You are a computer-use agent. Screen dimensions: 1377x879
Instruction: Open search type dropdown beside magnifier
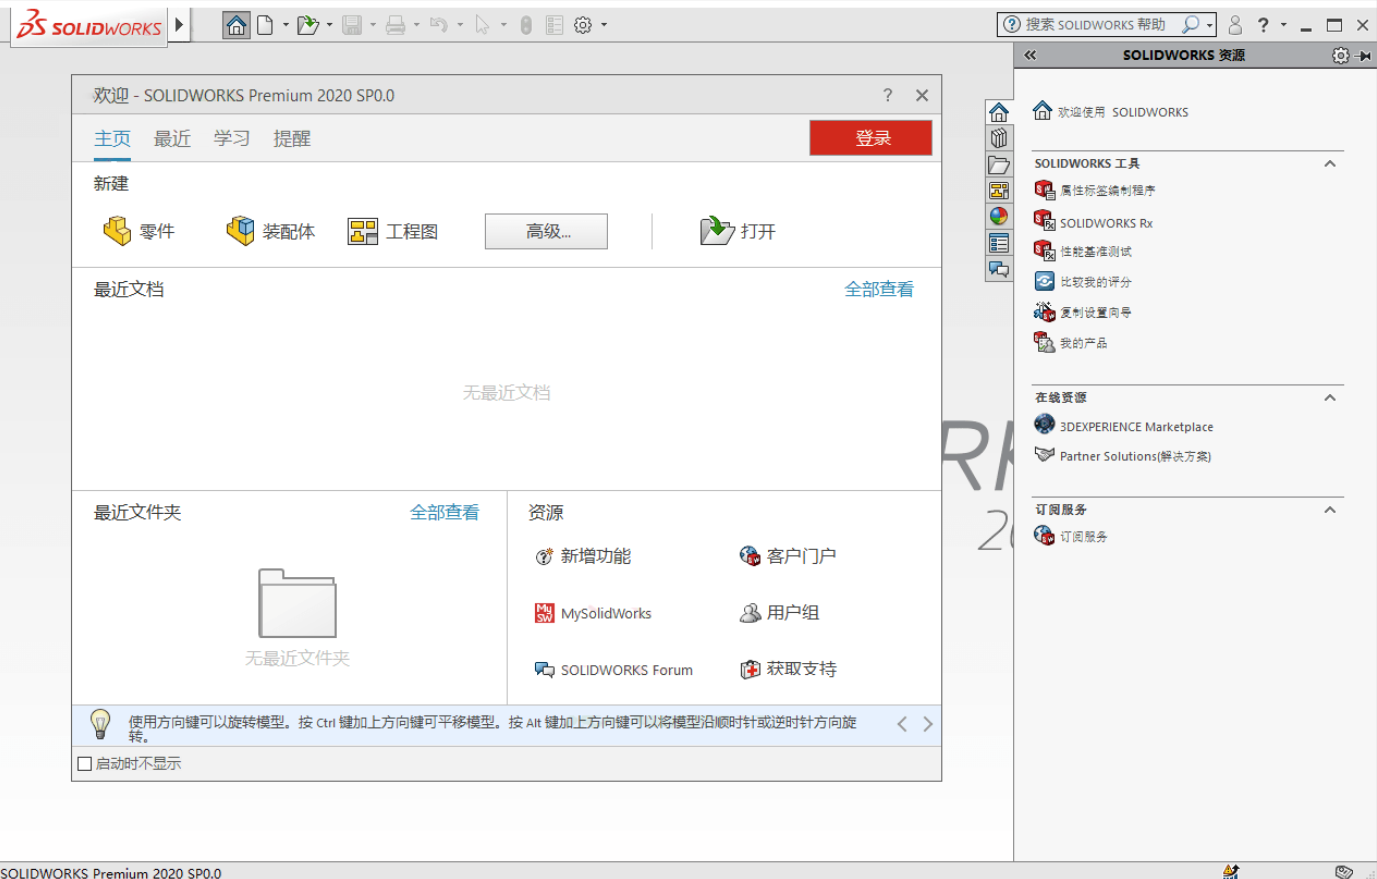pyautogui.click(x=1210, y=25)
